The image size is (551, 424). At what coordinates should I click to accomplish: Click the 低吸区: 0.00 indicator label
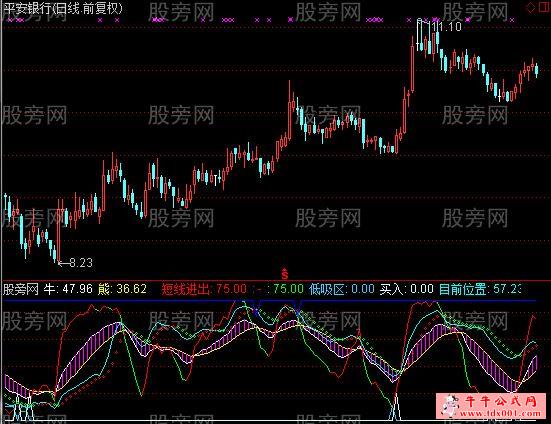pyautogui.click(x=342, y=289)
